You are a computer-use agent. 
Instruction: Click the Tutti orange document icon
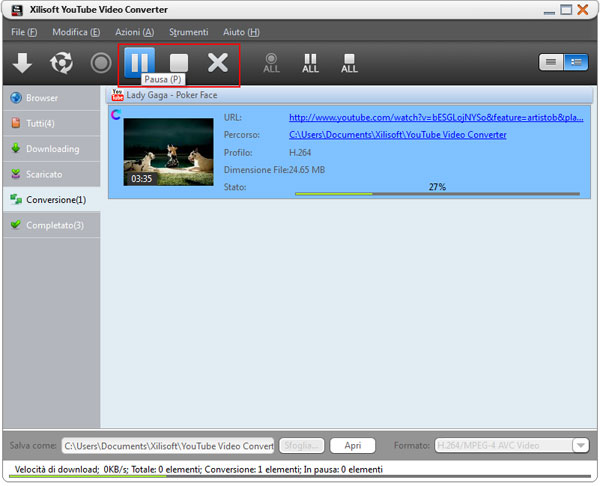(x=16, y=123)
